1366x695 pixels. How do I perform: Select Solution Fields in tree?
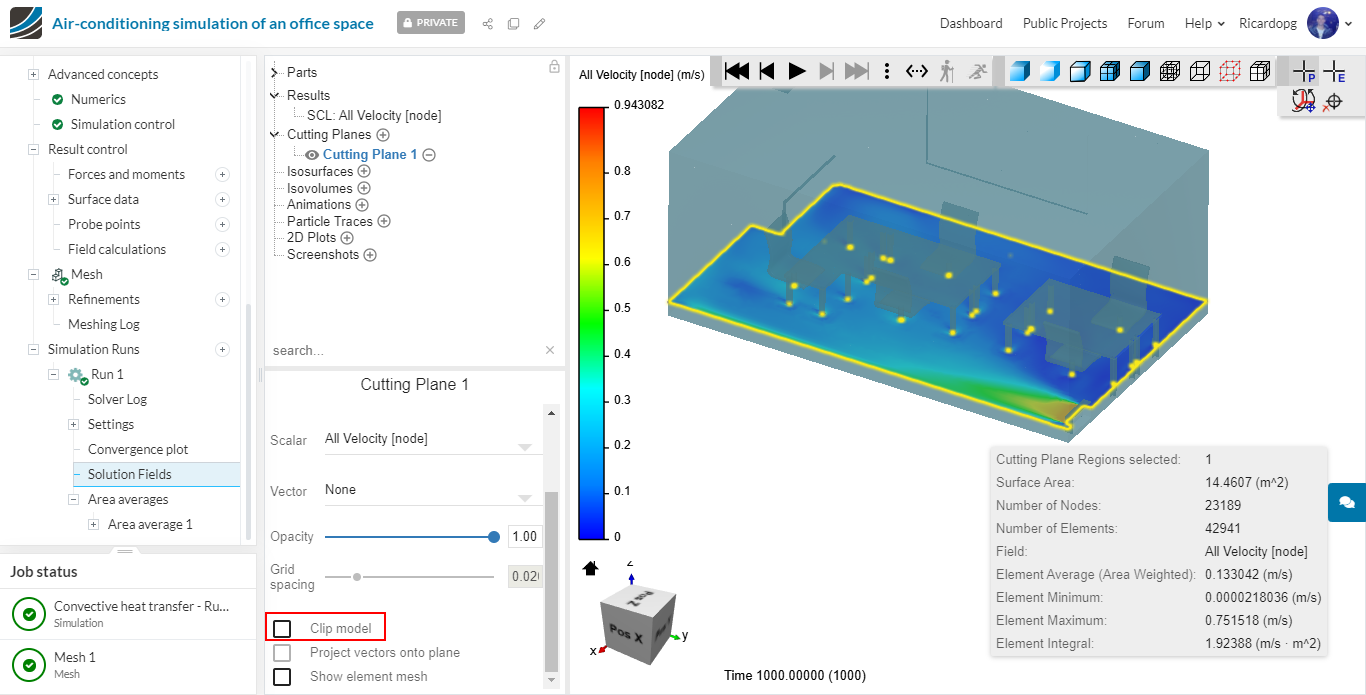(129, 474)
